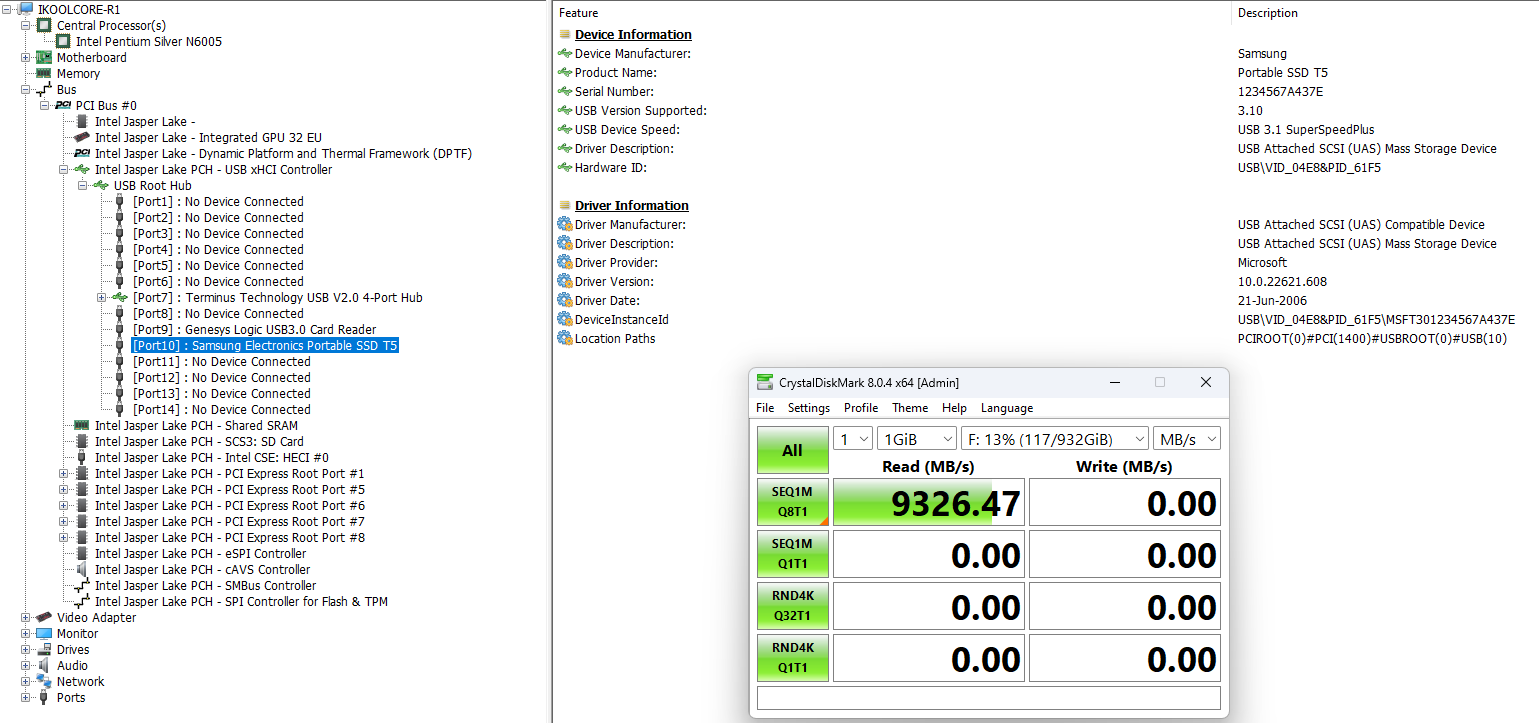Open the 1GiB test size dropdown
The width and height of the screenshot is (1539, 723).
(915, 438)
